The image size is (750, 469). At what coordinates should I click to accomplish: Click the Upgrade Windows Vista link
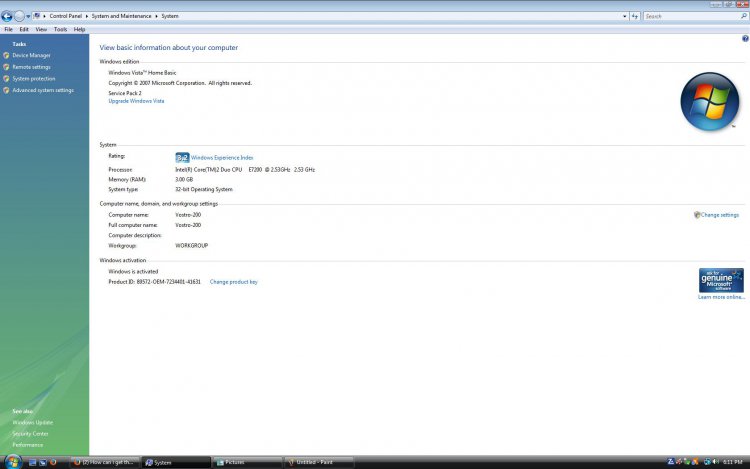pyautogui.click(x=136, y=101)
